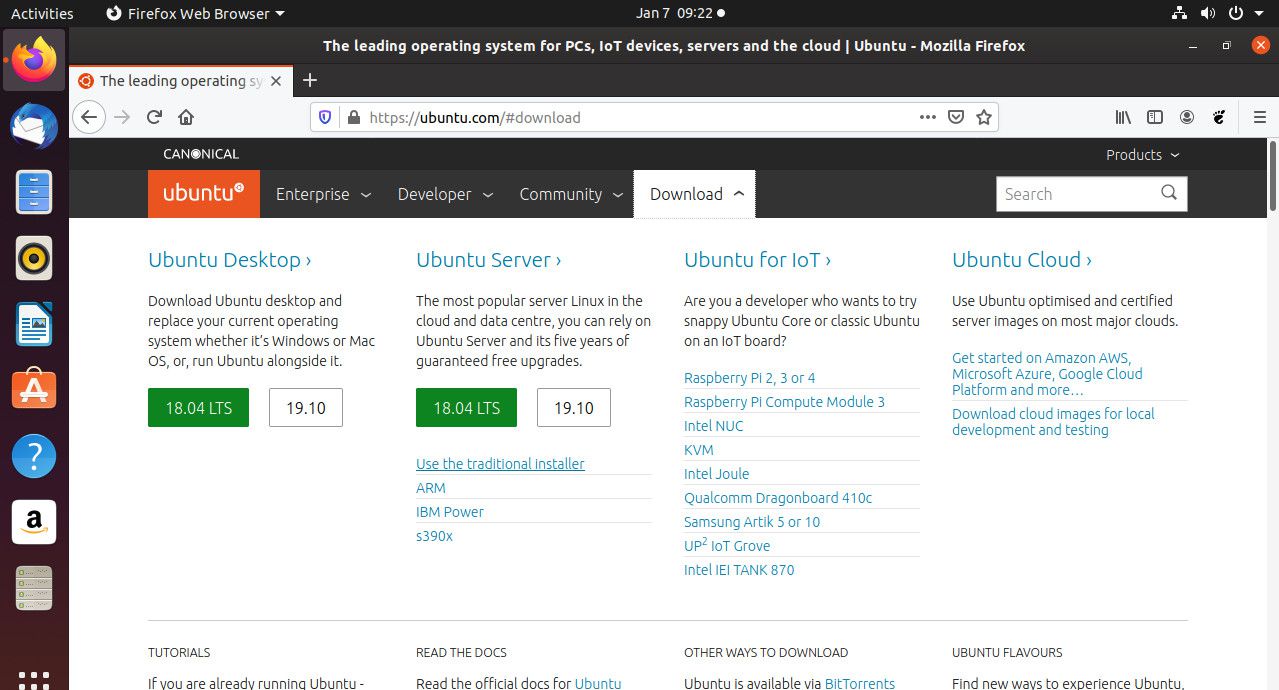Open a new browser tab
This screenshot has width=1279, height=690.
click(310, 81)
